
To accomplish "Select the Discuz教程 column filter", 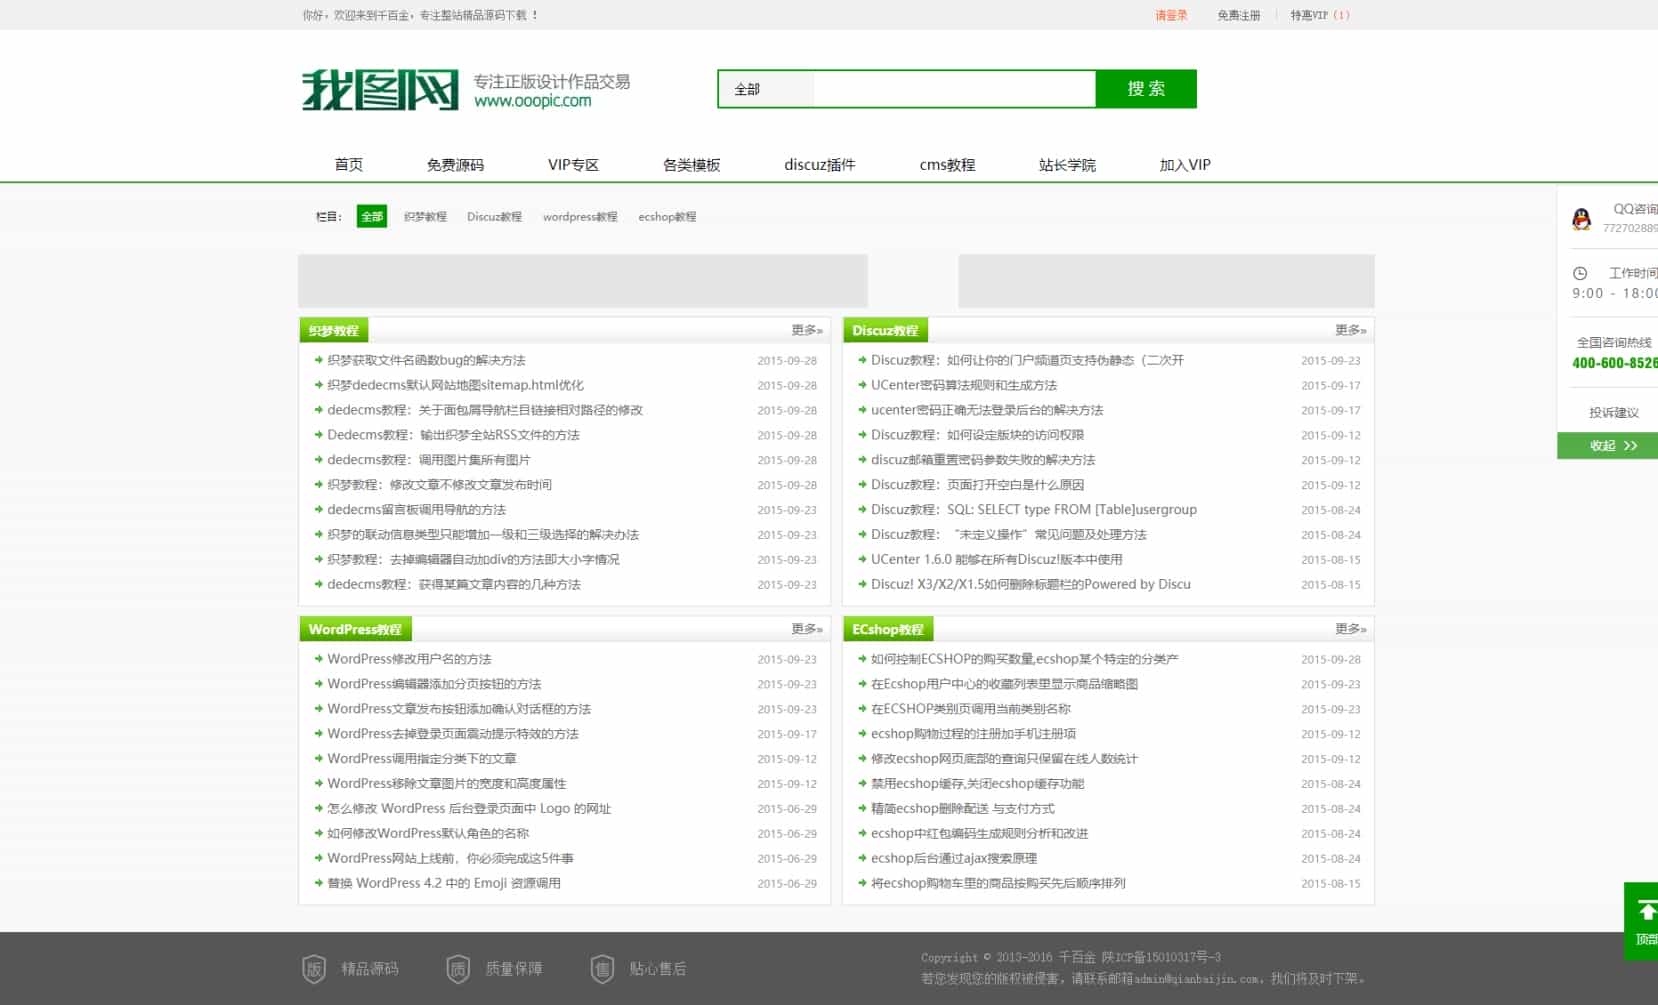I will pyautogui.click(x=494, y=216).
